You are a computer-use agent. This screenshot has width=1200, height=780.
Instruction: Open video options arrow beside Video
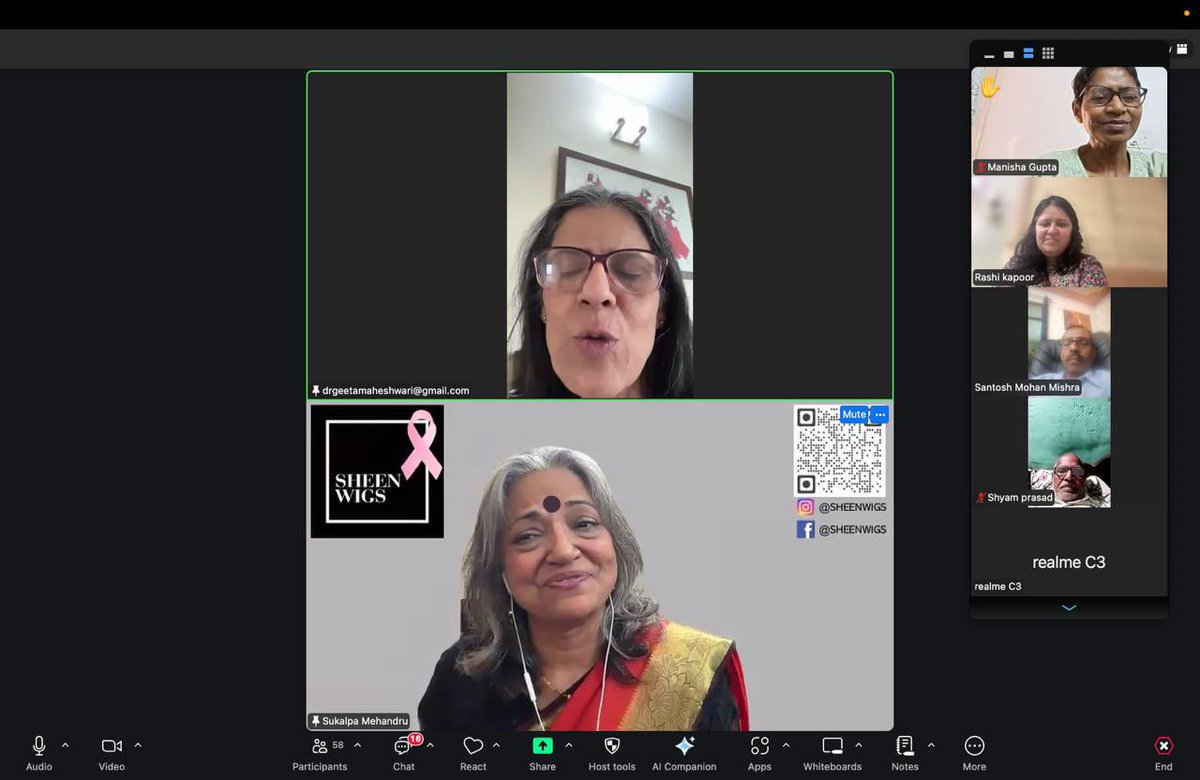tap(138, 745)
